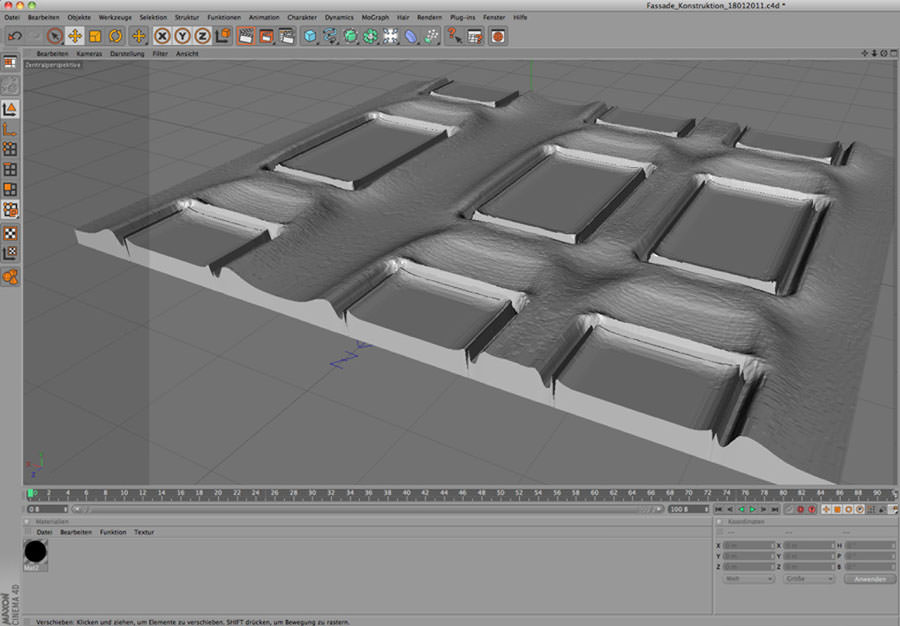Click the record keyframe button
This screenshot has height=626, width=900.
coord(801,509)
